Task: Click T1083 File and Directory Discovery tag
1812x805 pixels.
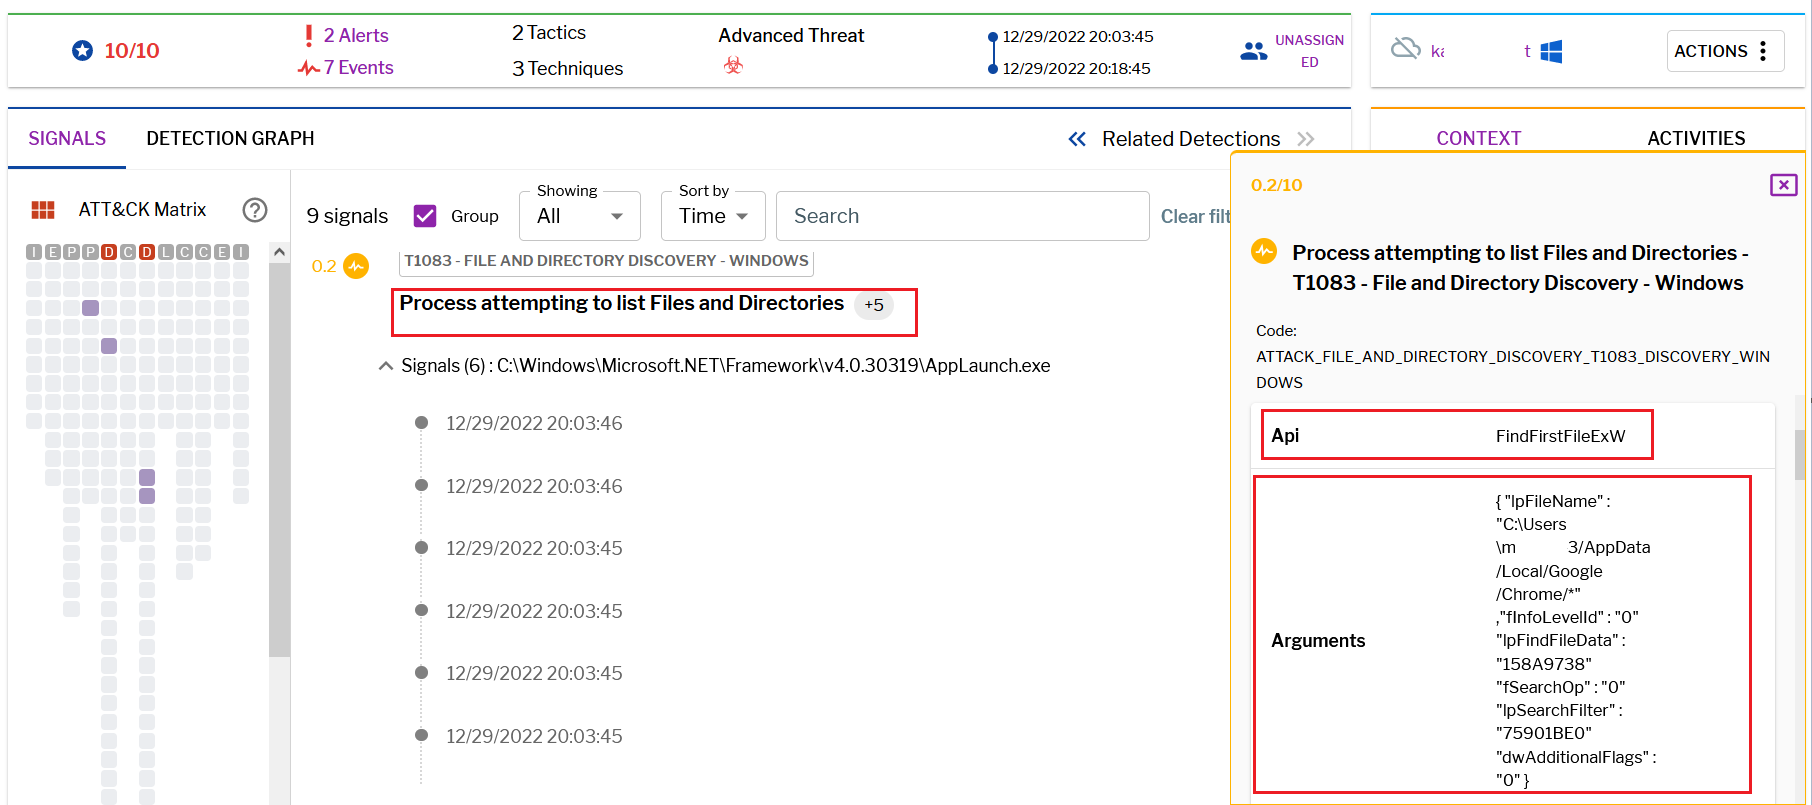Action: point(606,261)
